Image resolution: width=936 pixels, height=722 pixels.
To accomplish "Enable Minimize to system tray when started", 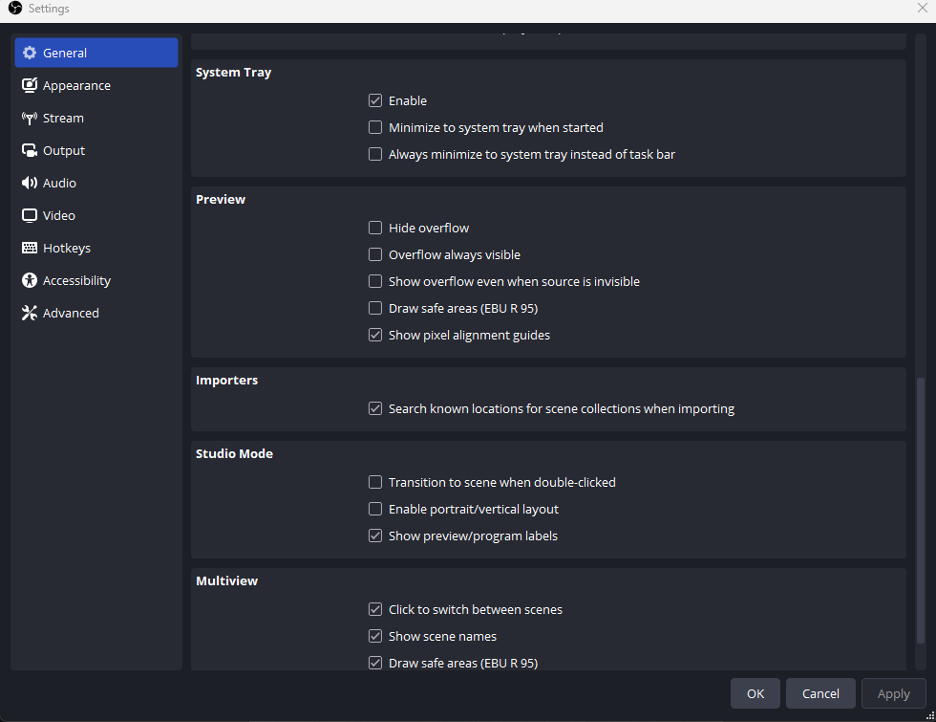I will pyautogui.click(x=375, y=128).
